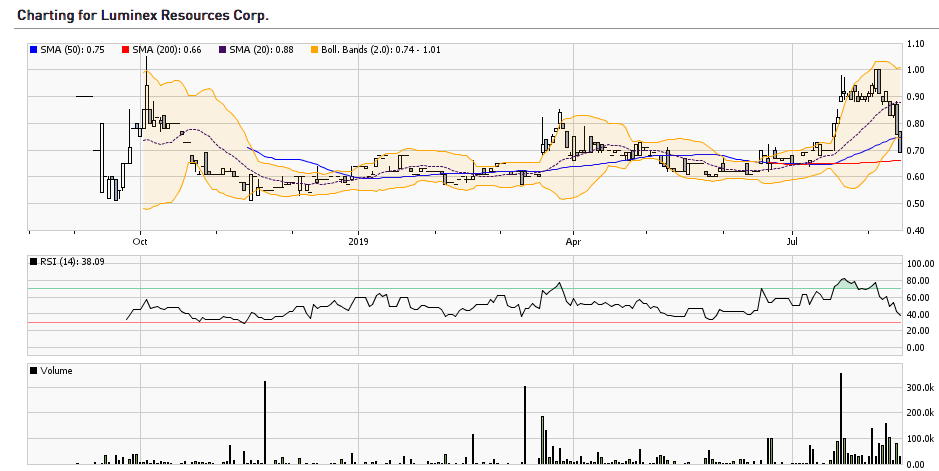Click the black RSI (14) legend square
This screenshot has height=471, width=939.
(x=33, y=261)
